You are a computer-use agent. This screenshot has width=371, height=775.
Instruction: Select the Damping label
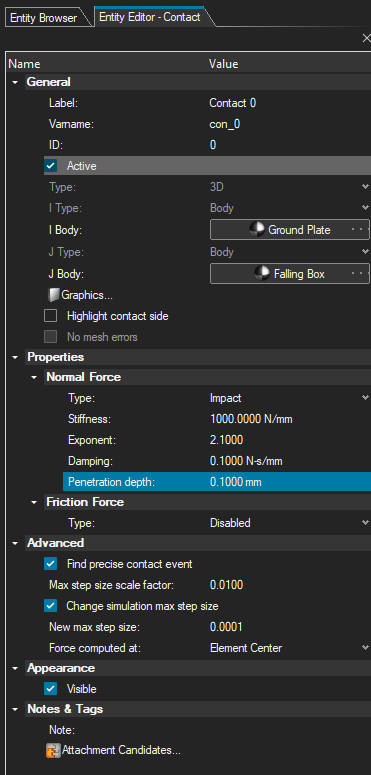pos(90,461)
